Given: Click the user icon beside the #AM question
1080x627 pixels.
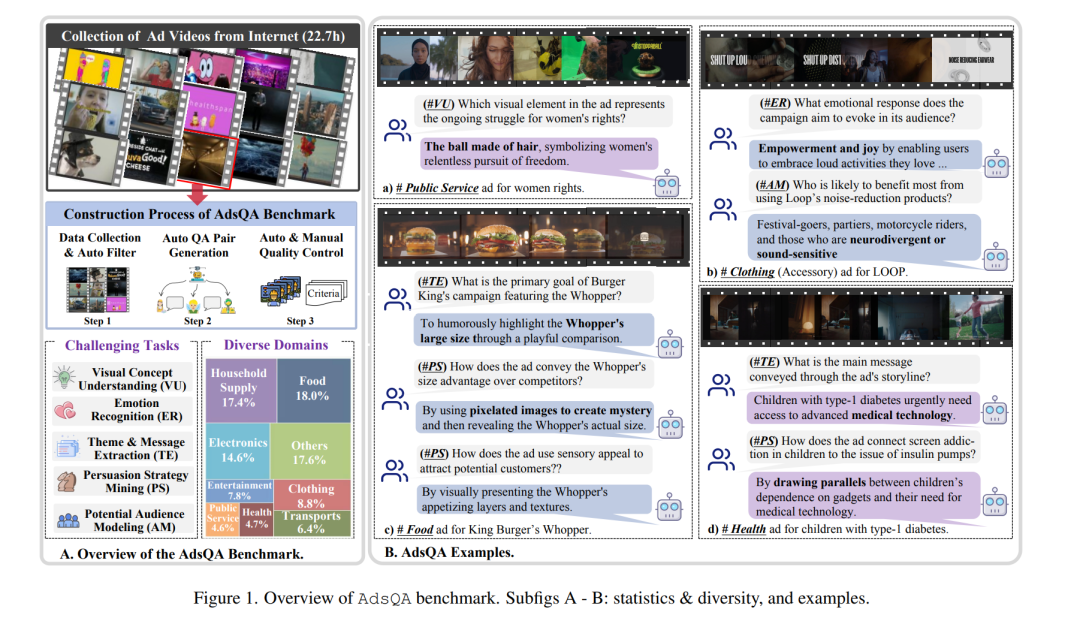Looking at the screenshot, I should point(723,209).
